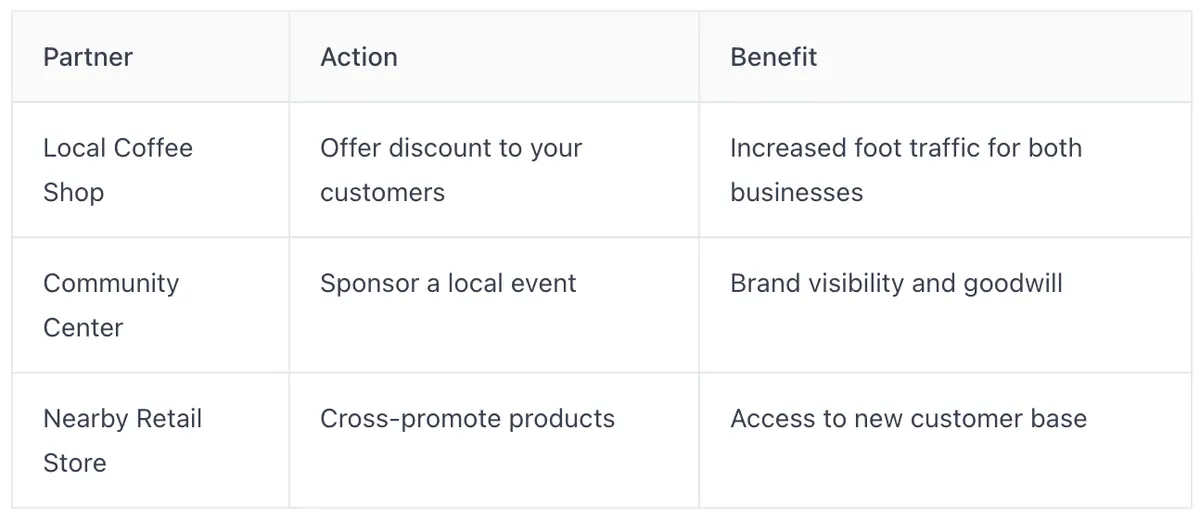Click 'Access to new customer base' cell
This screenshot has height=519, width=1200.
coord(944,440)
